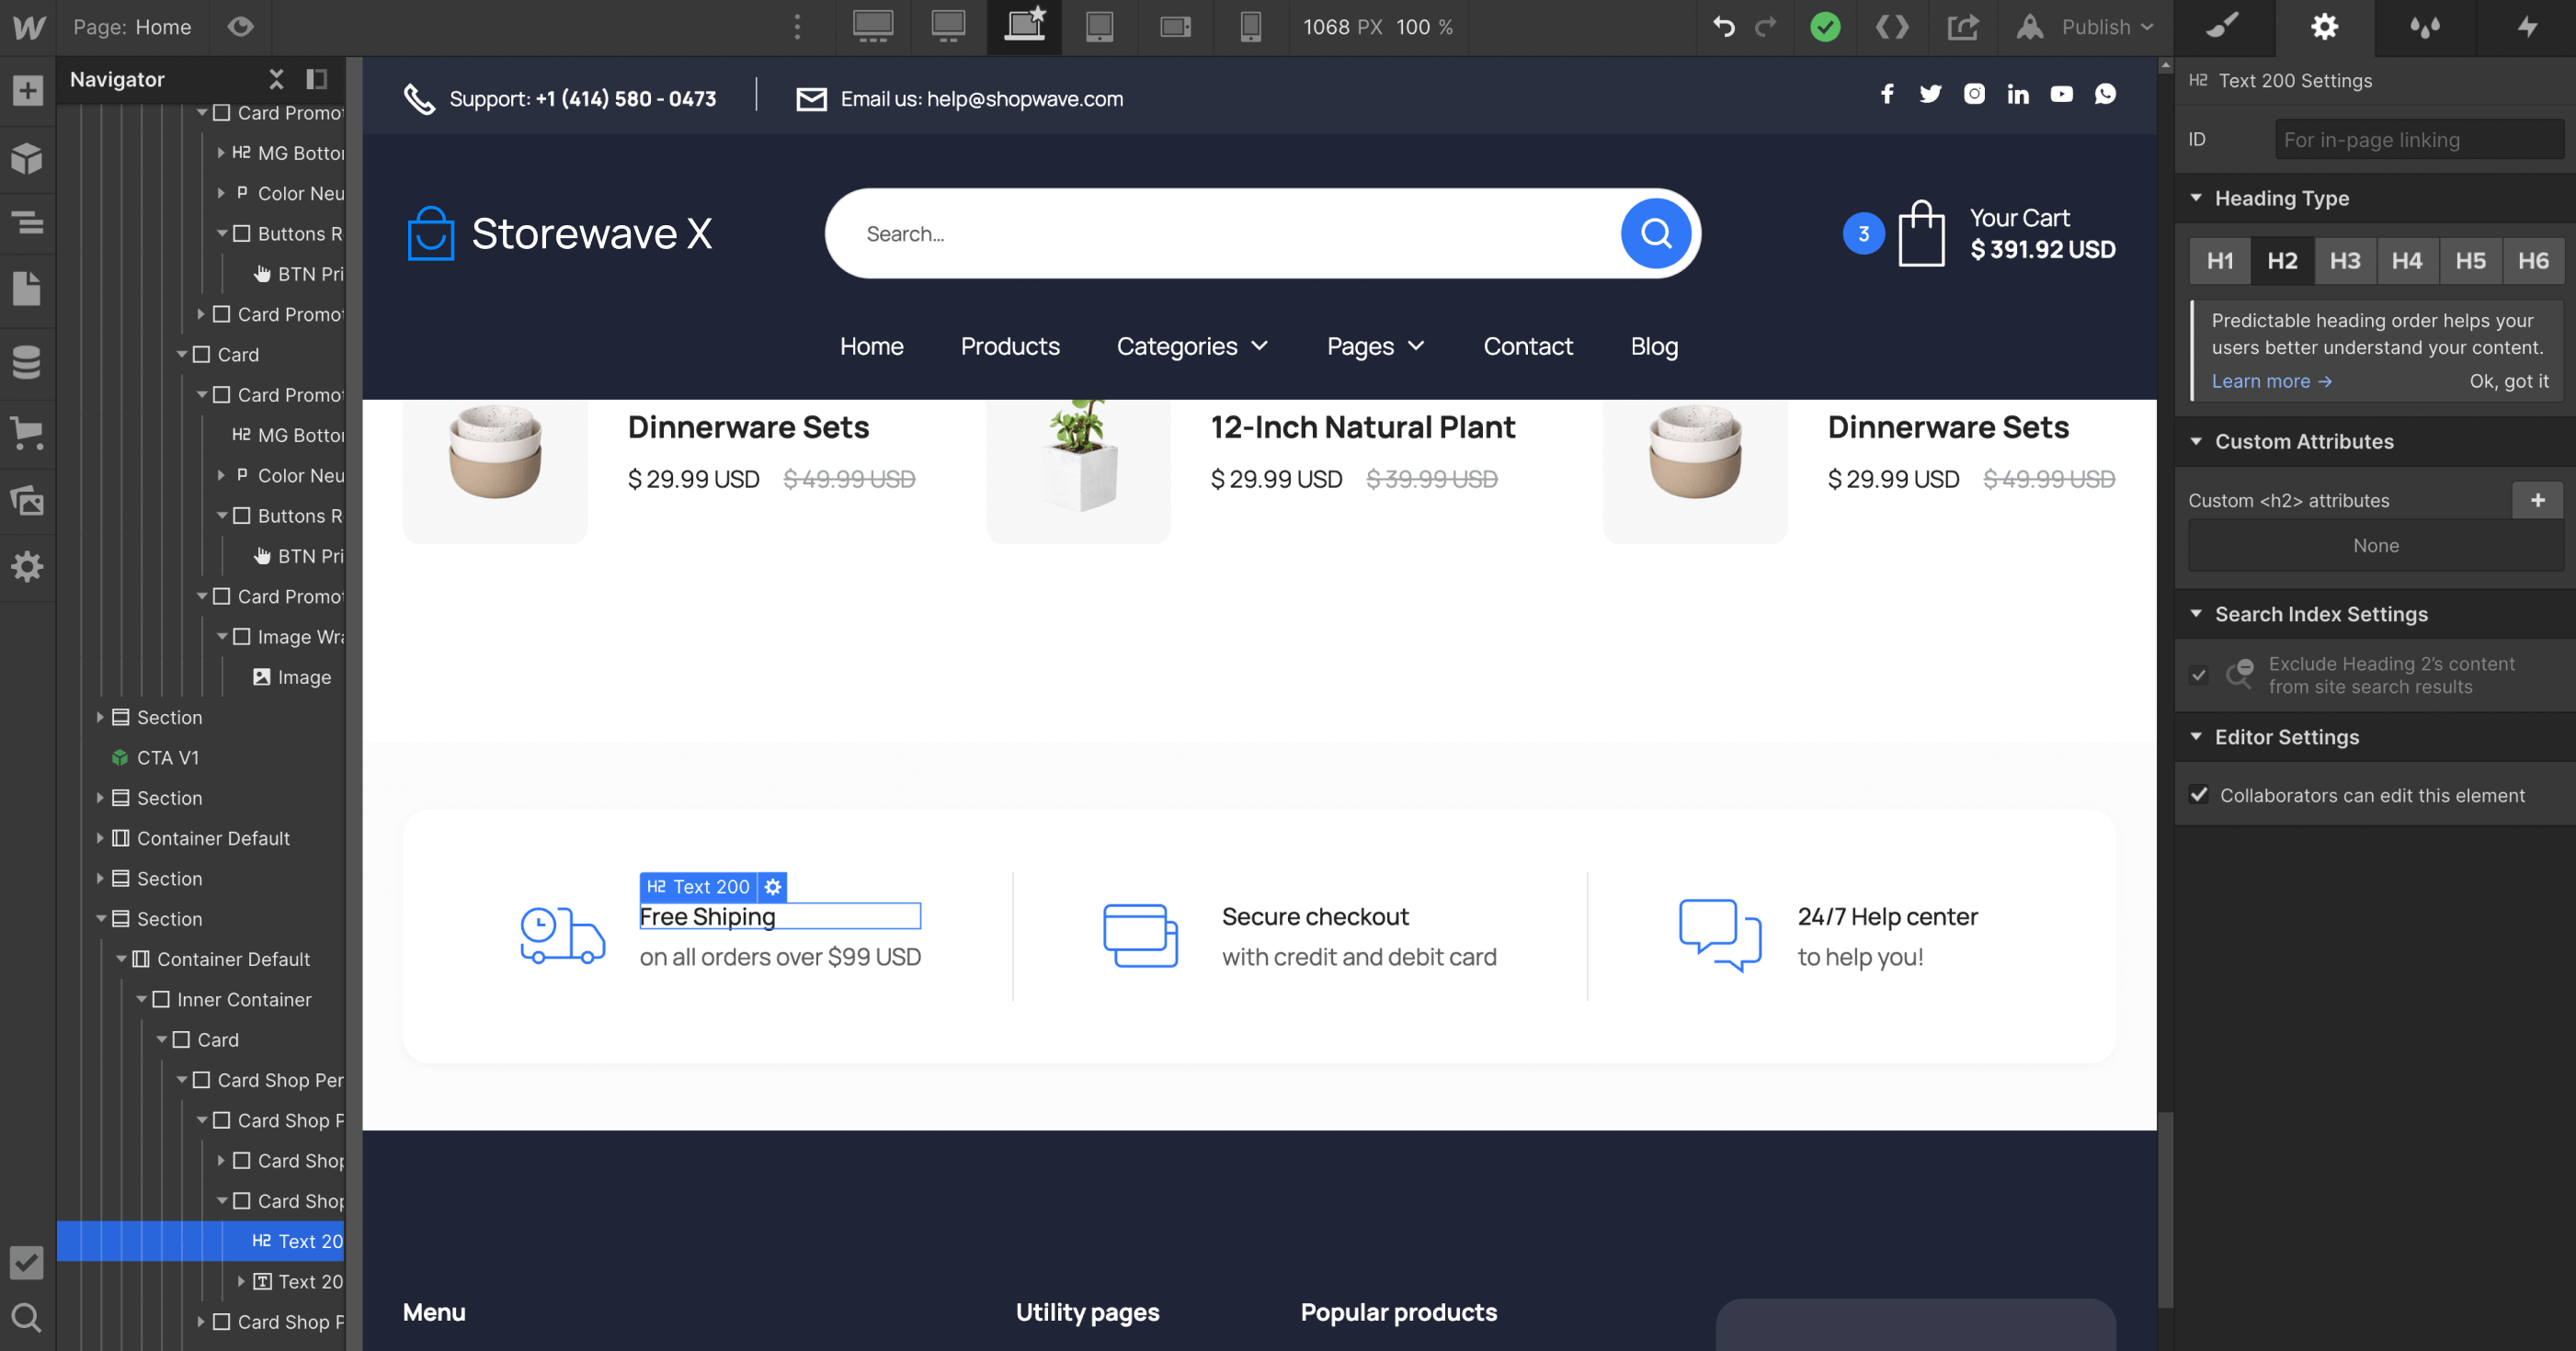Add a custom h2 attribute

coord(2537,500)
